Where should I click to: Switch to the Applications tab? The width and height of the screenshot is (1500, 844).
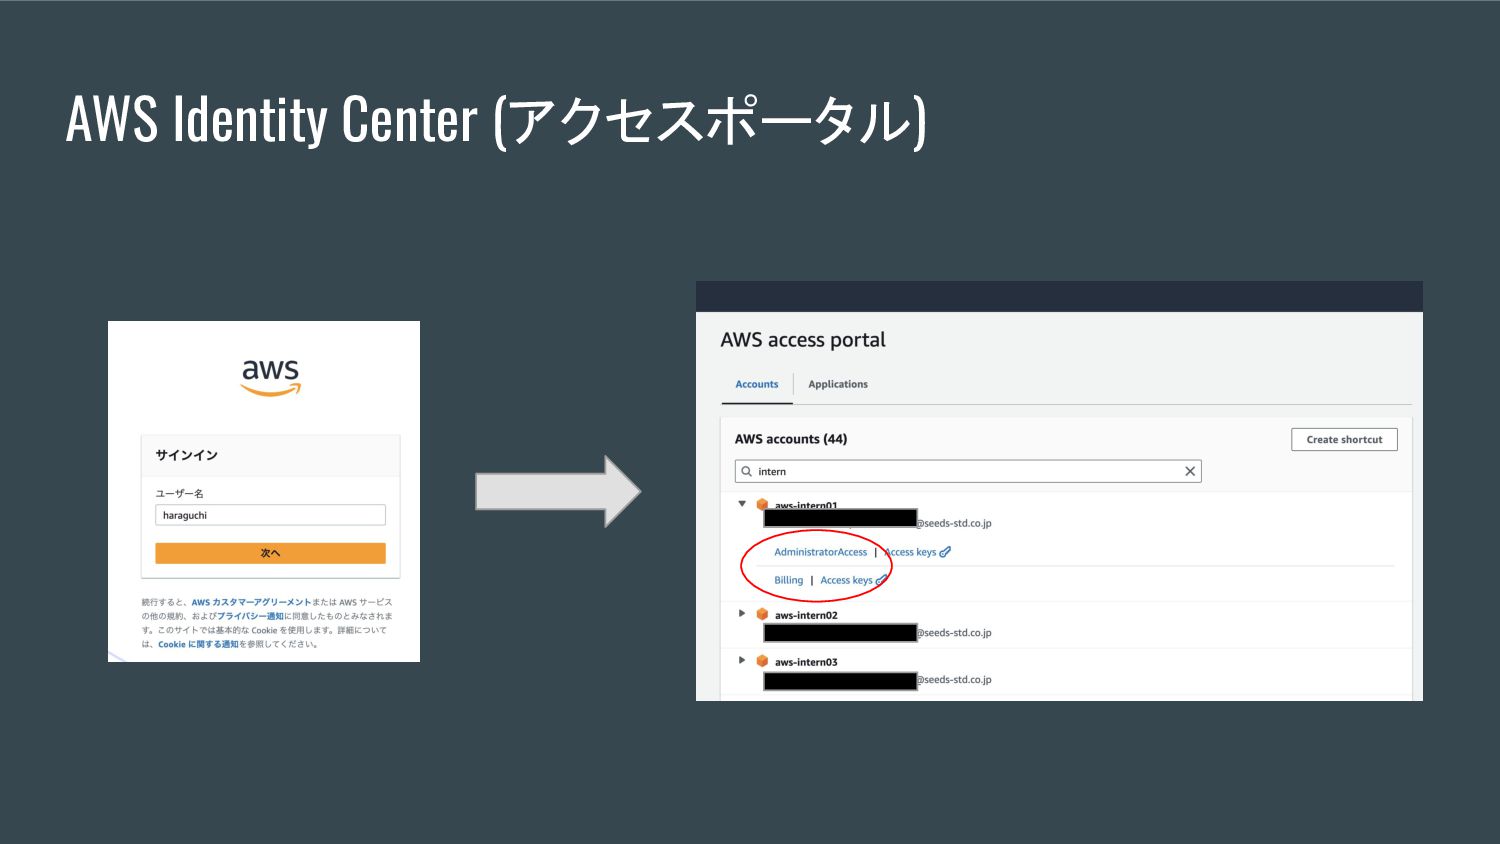coord(838,384)
